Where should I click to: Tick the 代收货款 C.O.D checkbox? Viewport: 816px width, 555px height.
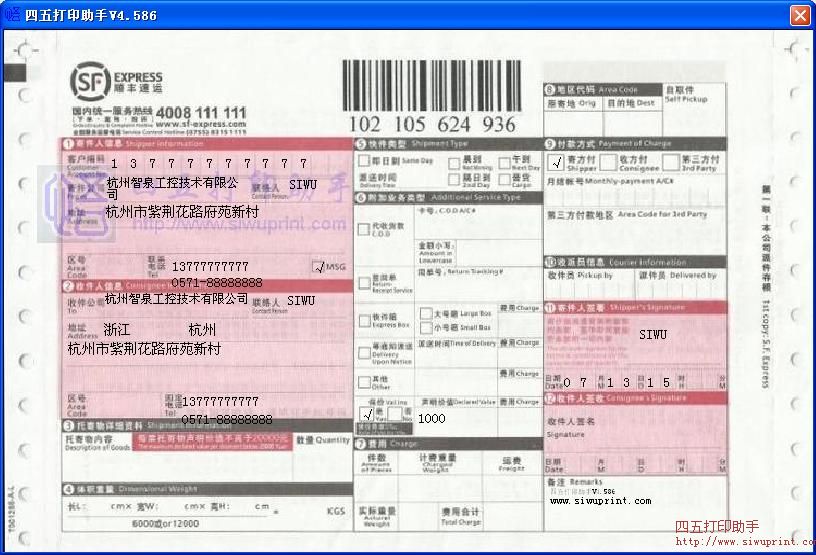click(364, 229)
